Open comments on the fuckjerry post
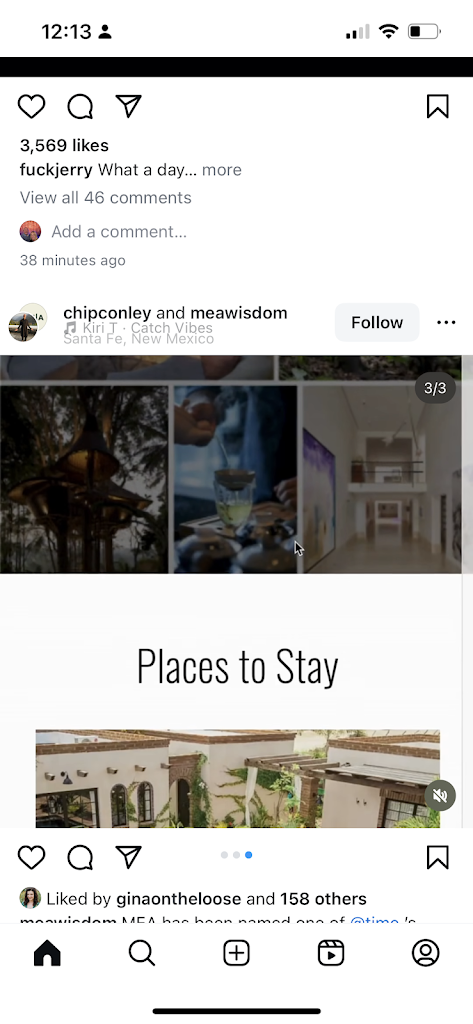 click(80, 106)
